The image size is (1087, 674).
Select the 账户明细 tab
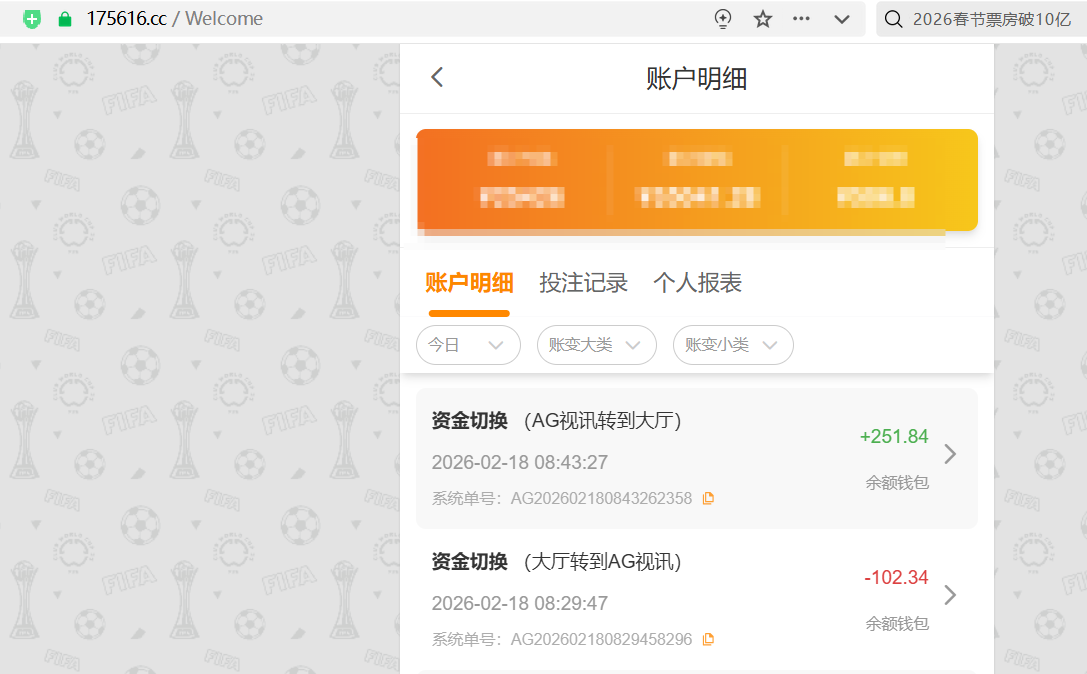click(469, 283)
